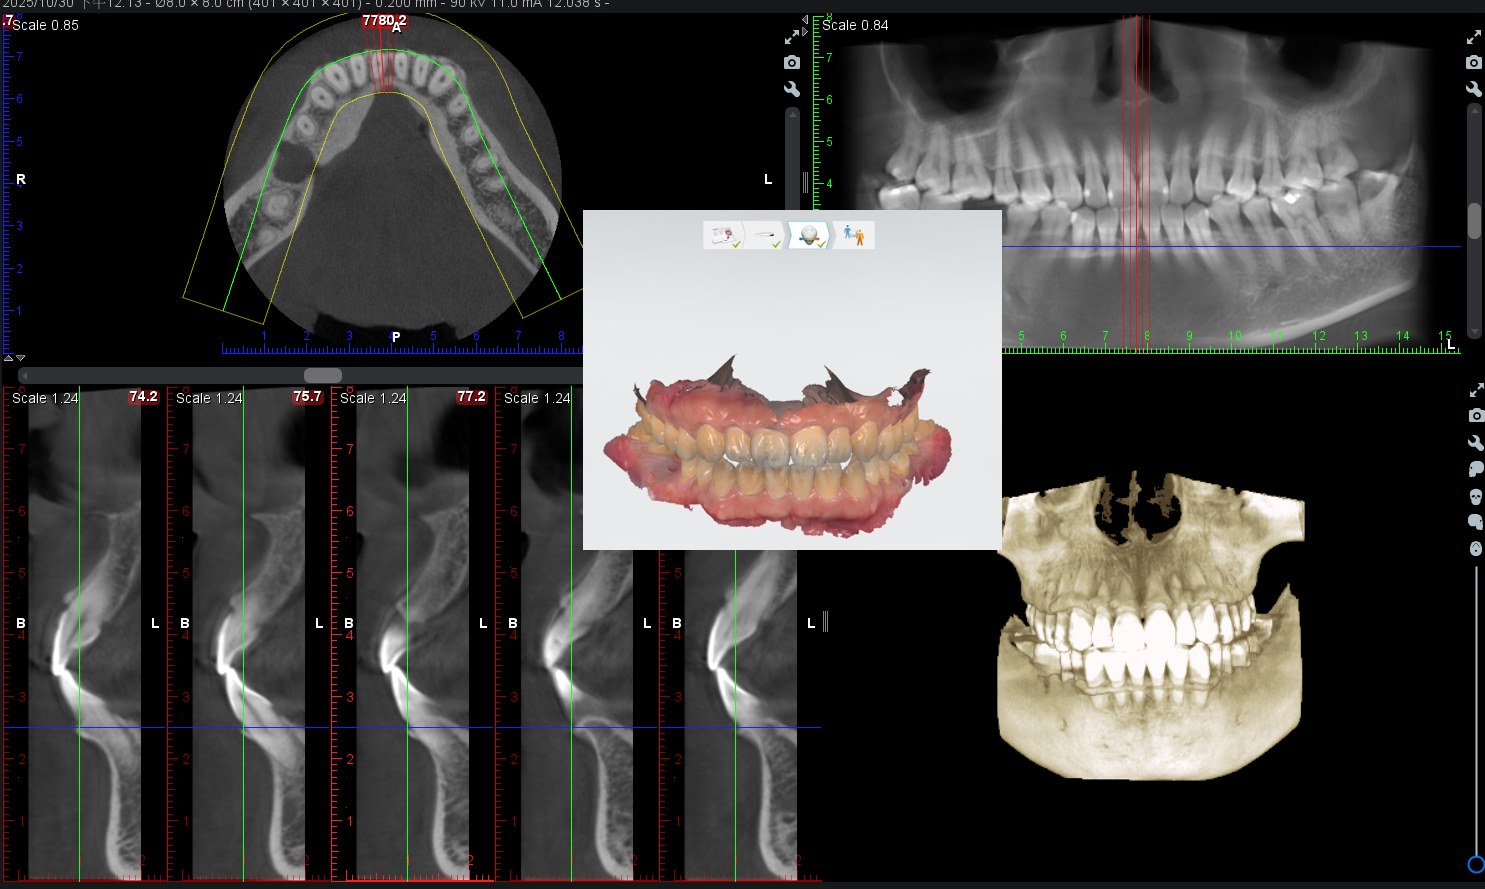Maximize the axial view panel

click(x=792, y=37)
